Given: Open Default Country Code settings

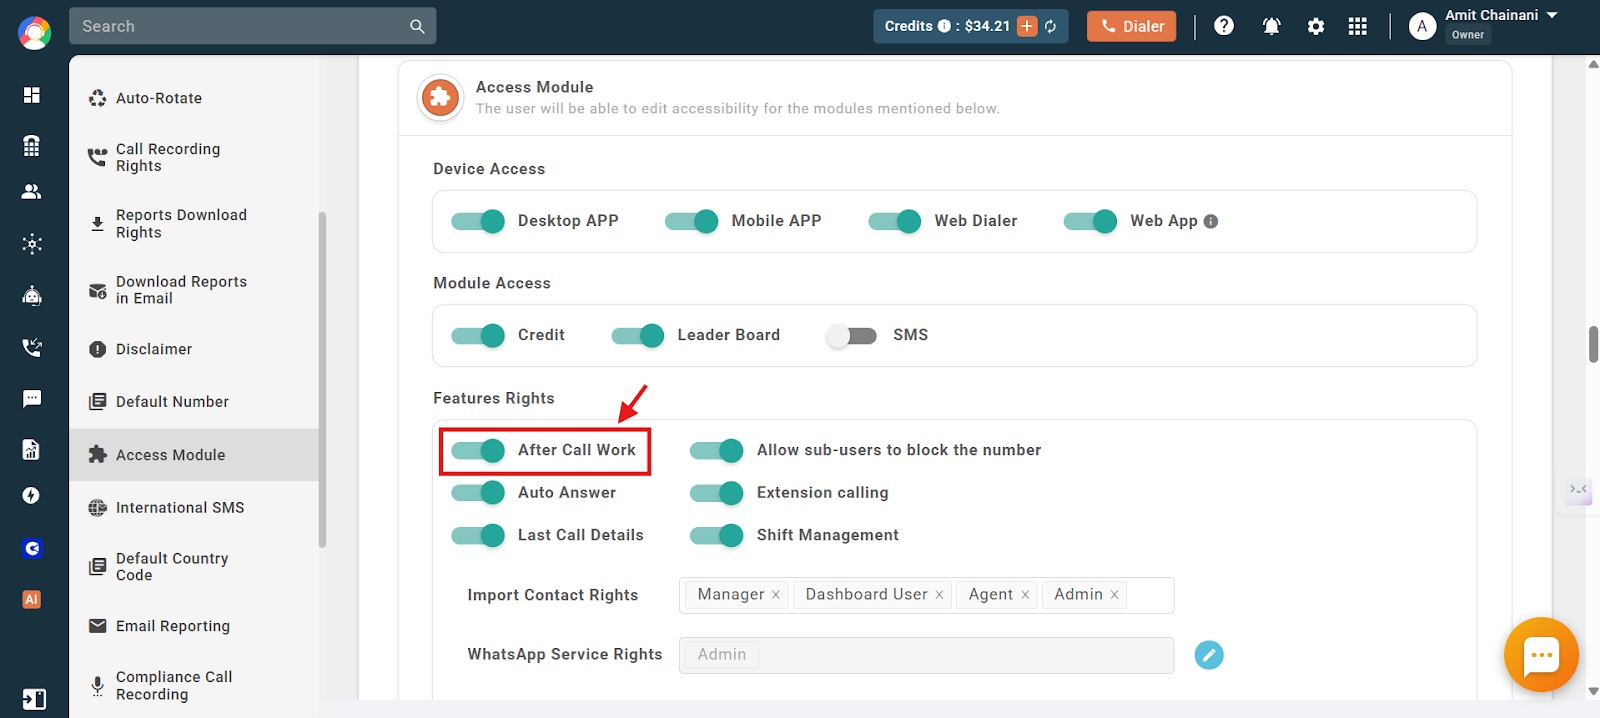Looking at the screenshot, I should click(x=195, y=567).
